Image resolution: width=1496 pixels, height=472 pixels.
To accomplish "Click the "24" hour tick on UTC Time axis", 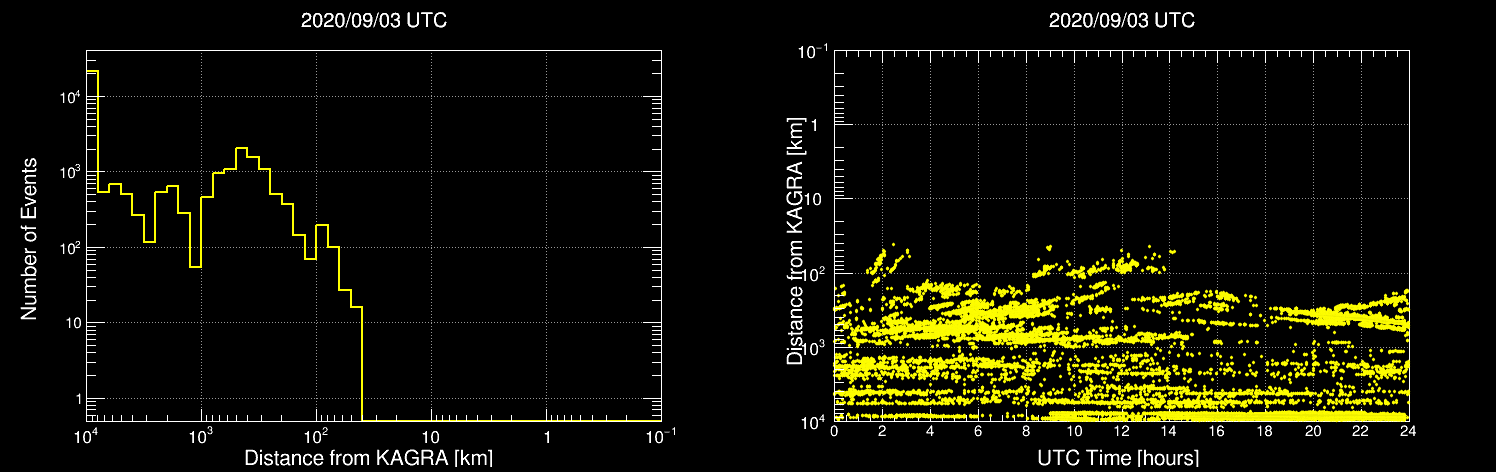I will [1408, 433].
